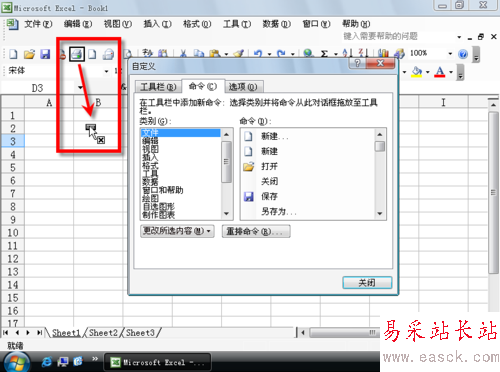500x372 pixels.
Task: Open the AutoSum functions dropdown arrow
Action: pos(336,54)
